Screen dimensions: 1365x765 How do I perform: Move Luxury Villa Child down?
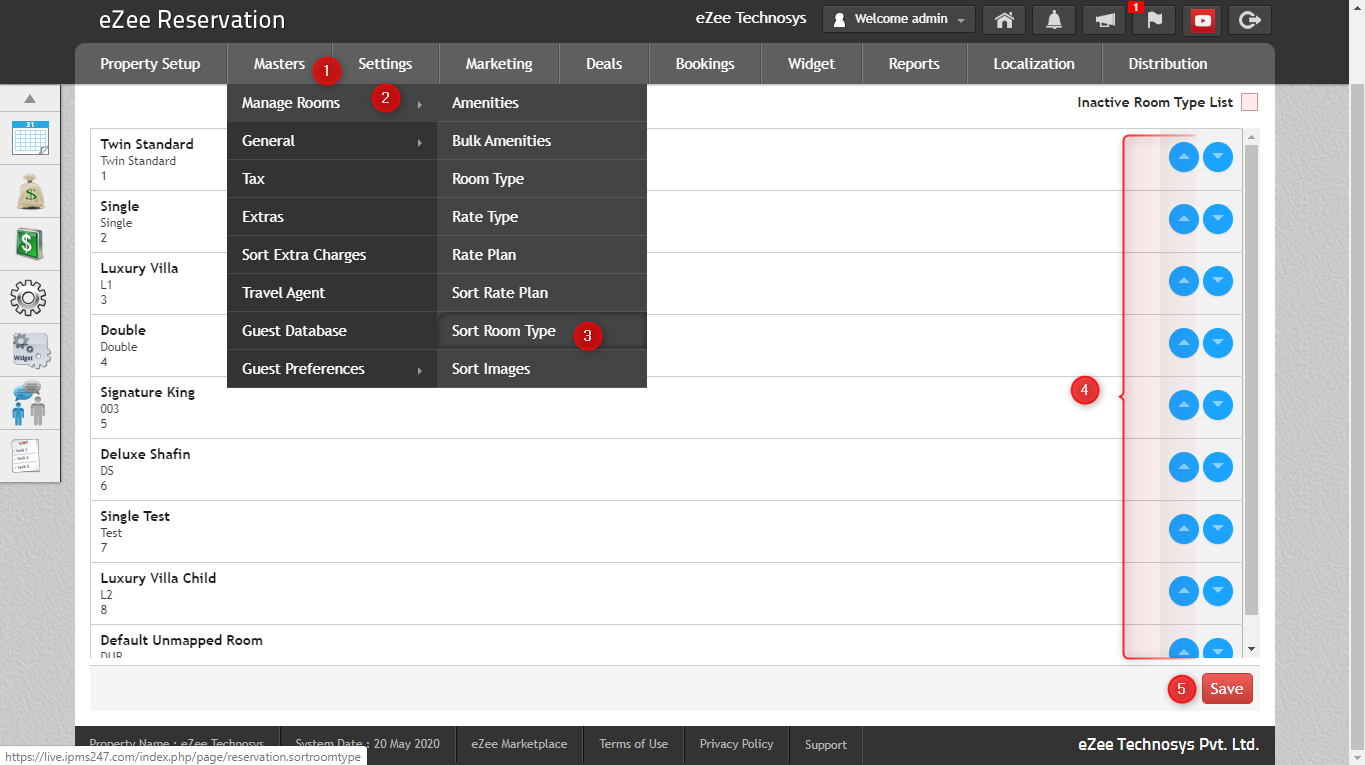1218,591
